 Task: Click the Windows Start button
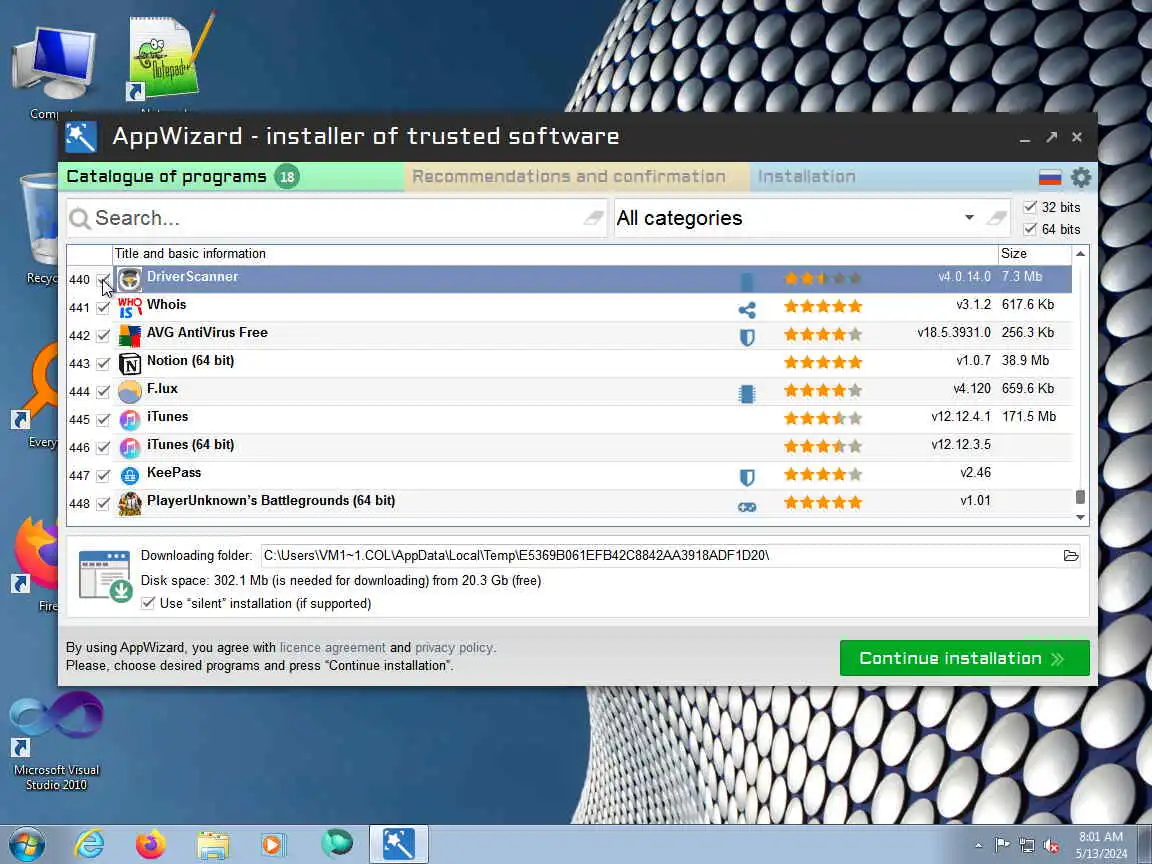(x=27, y=845)
